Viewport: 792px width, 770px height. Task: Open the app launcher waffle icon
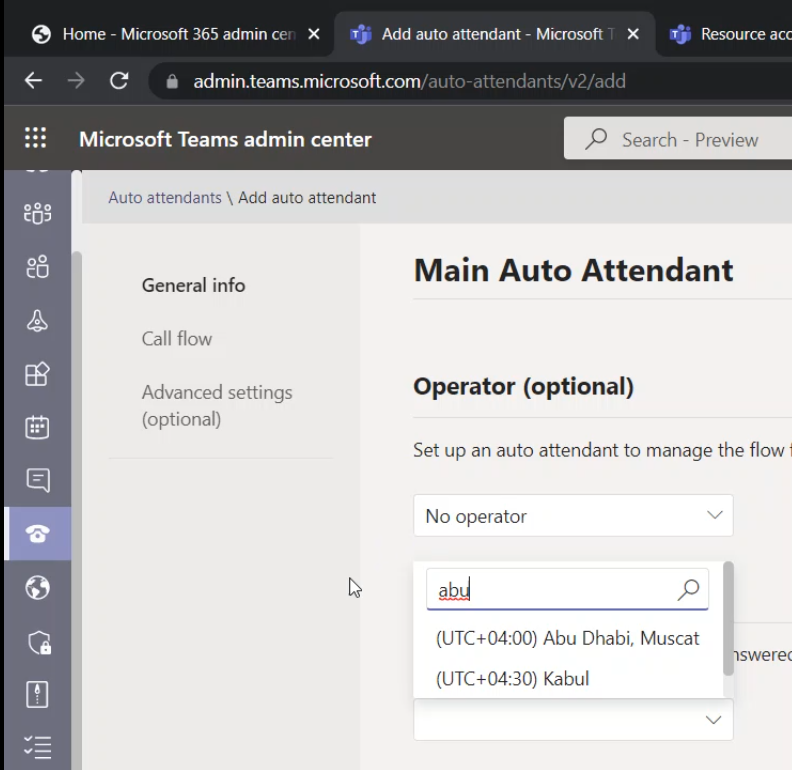coord(35,137)
